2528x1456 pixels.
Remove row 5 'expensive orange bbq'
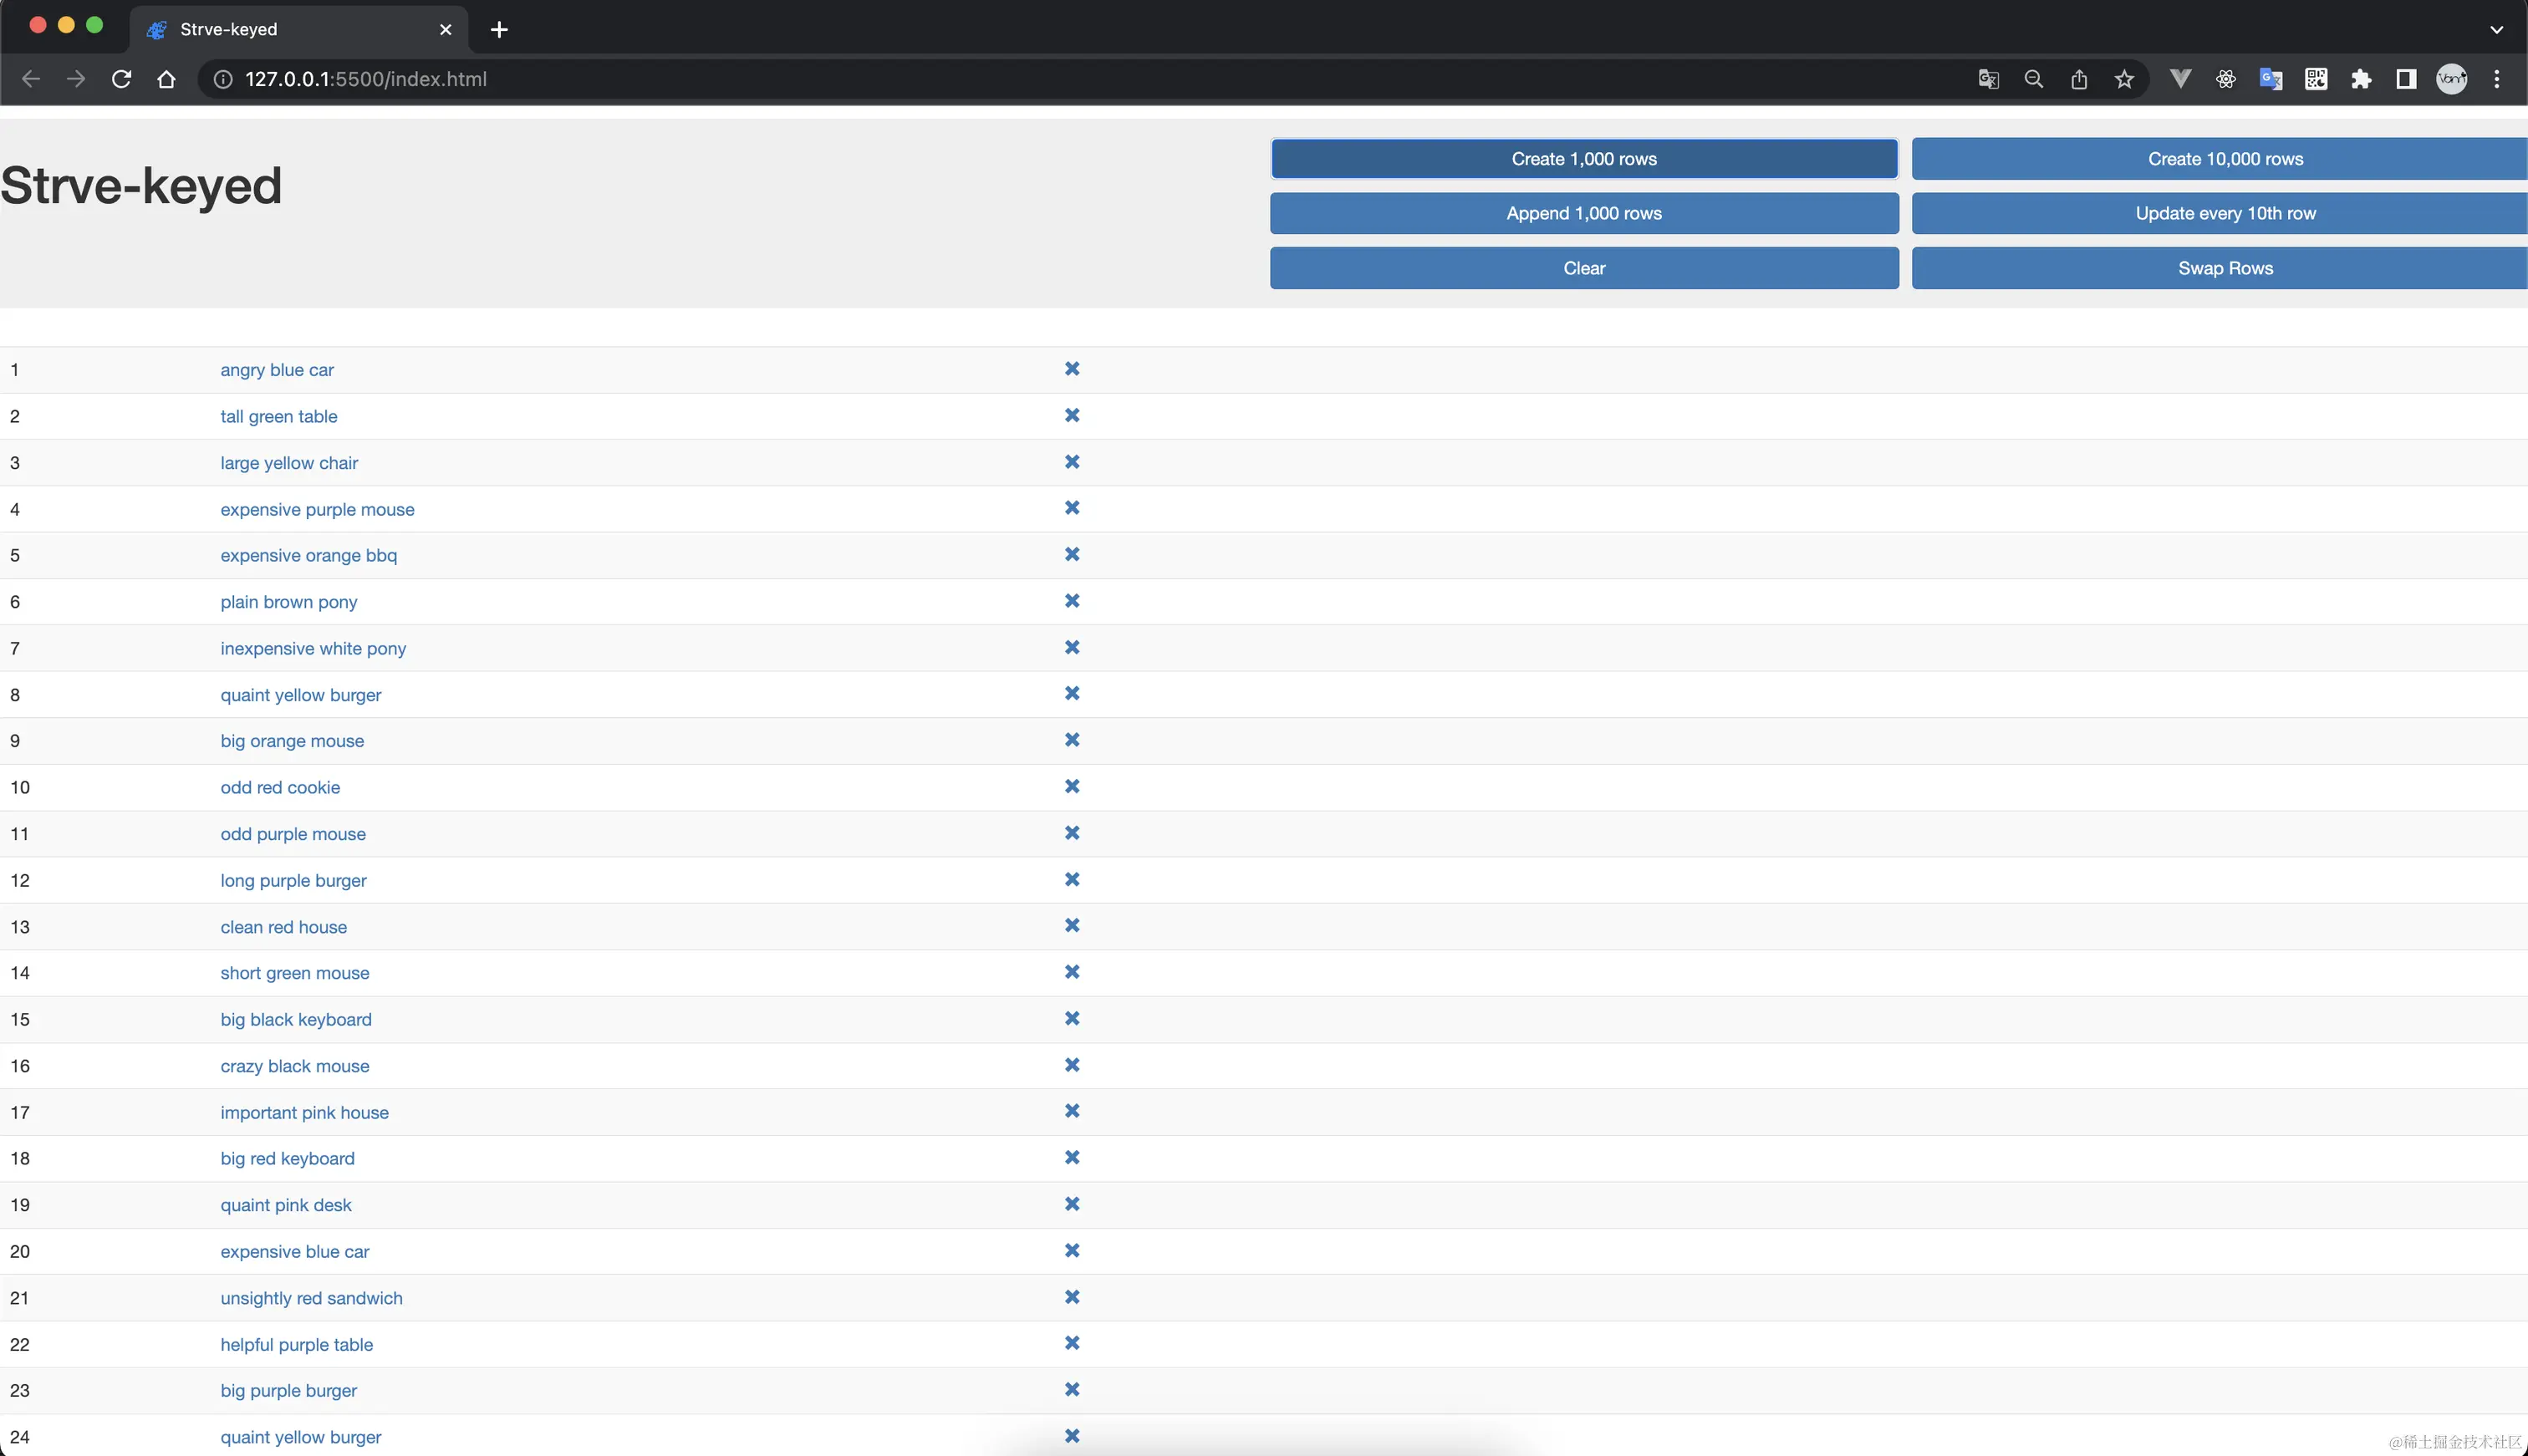[x=1071, y=554]
